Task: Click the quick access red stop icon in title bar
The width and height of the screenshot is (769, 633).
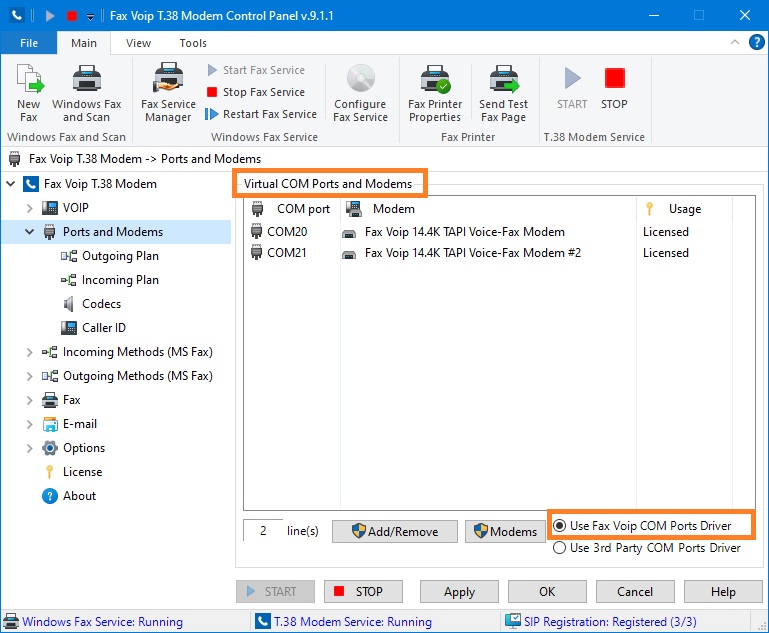Action: pos(72,16)
